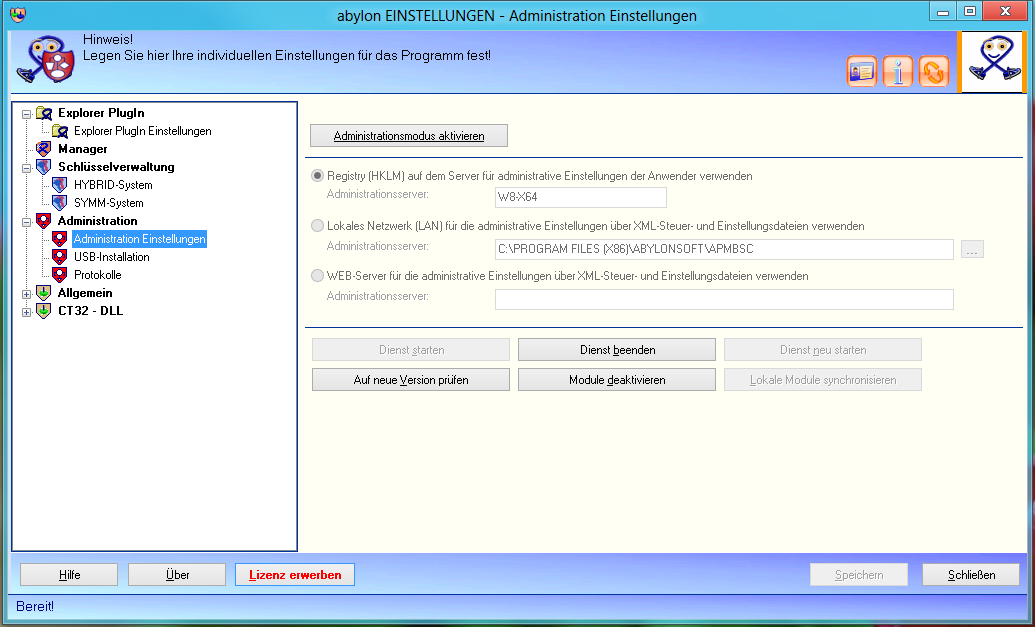Click the Administrationsmodus aktivieren button
Image resolution: width=1035 pixels, height=627 pixels.
[x=409, y=135]
